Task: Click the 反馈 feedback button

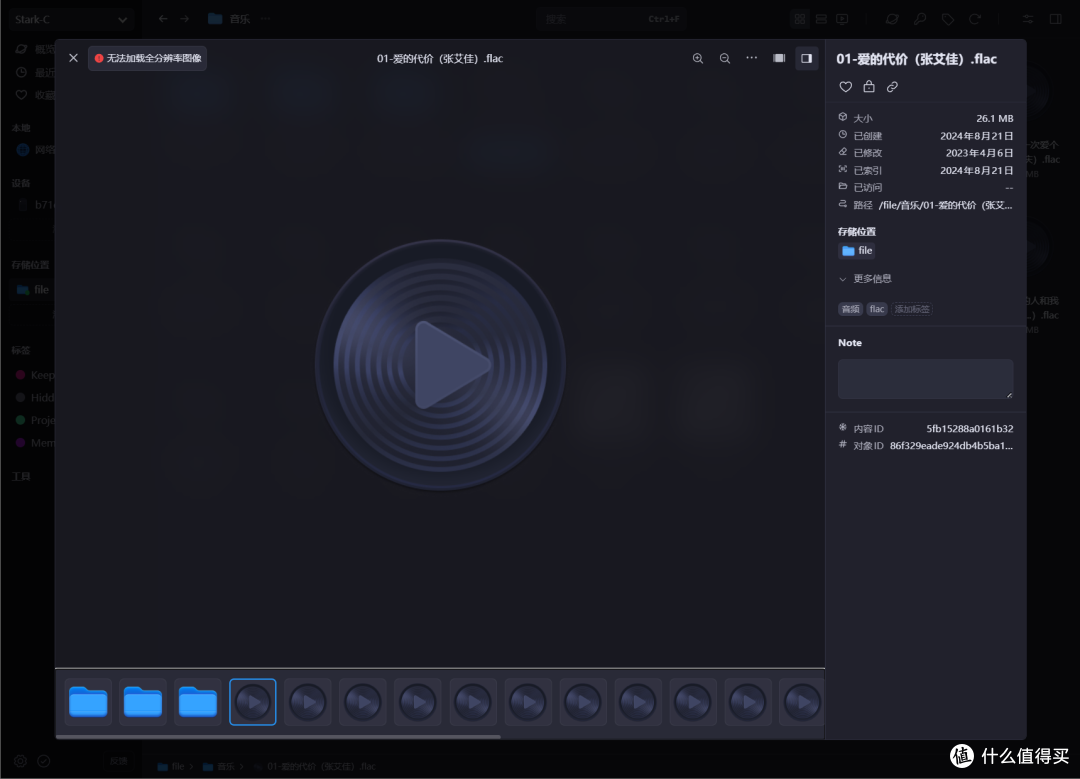Action: (118, 761)
